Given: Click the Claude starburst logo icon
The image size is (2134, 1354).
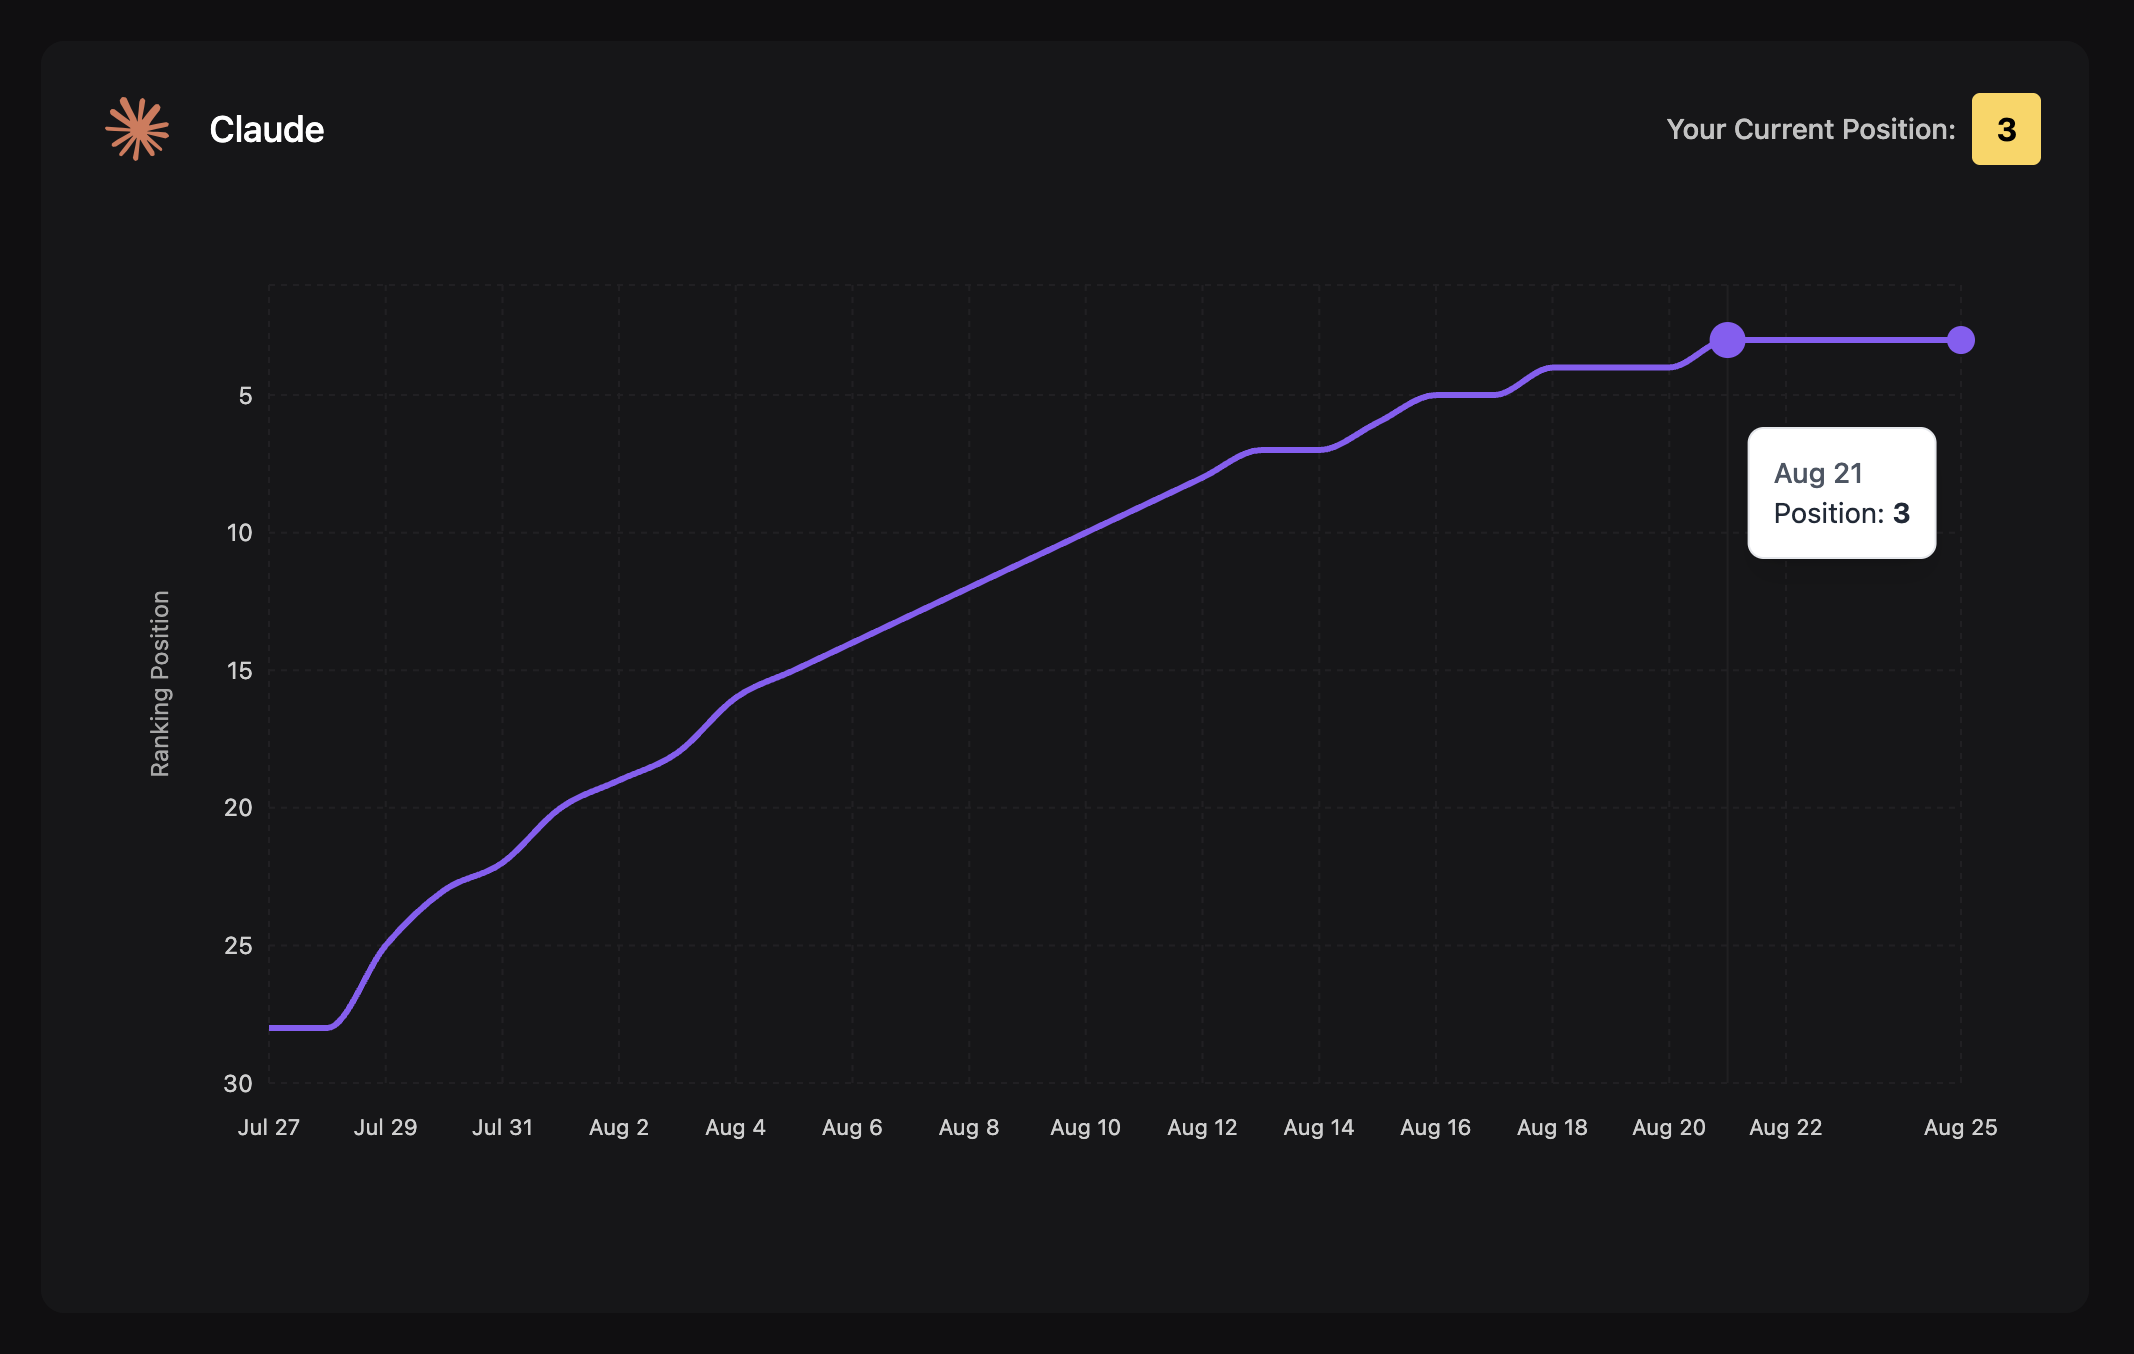Looking at the screenshot, I should [x=137, y=129].
